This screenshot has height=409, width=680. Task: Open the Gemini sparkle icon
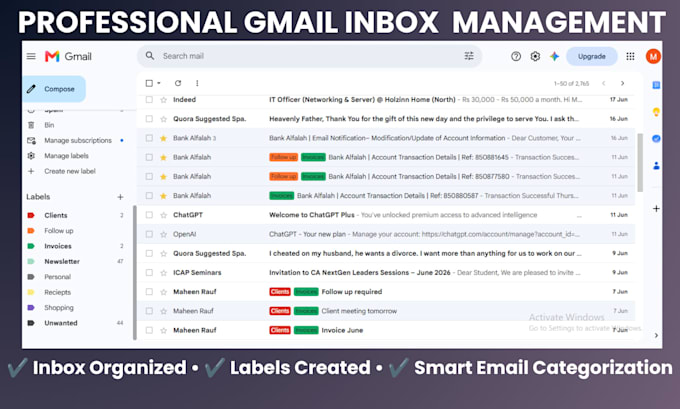tap(554, 56)
